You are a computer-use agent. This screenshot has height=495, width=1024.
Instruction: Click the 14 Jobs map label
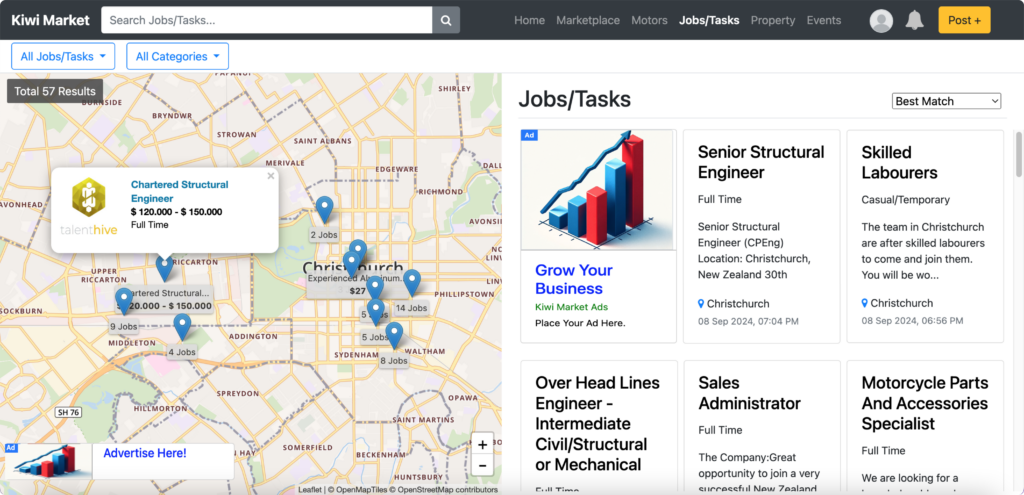click(411, 308)
